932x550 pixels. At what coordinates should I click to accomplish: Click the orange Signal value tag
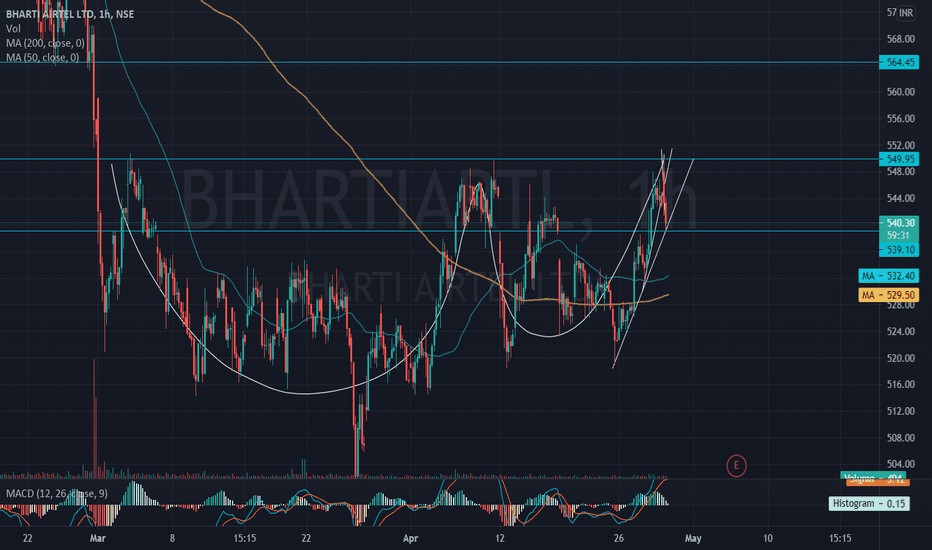tap(877, 480)
